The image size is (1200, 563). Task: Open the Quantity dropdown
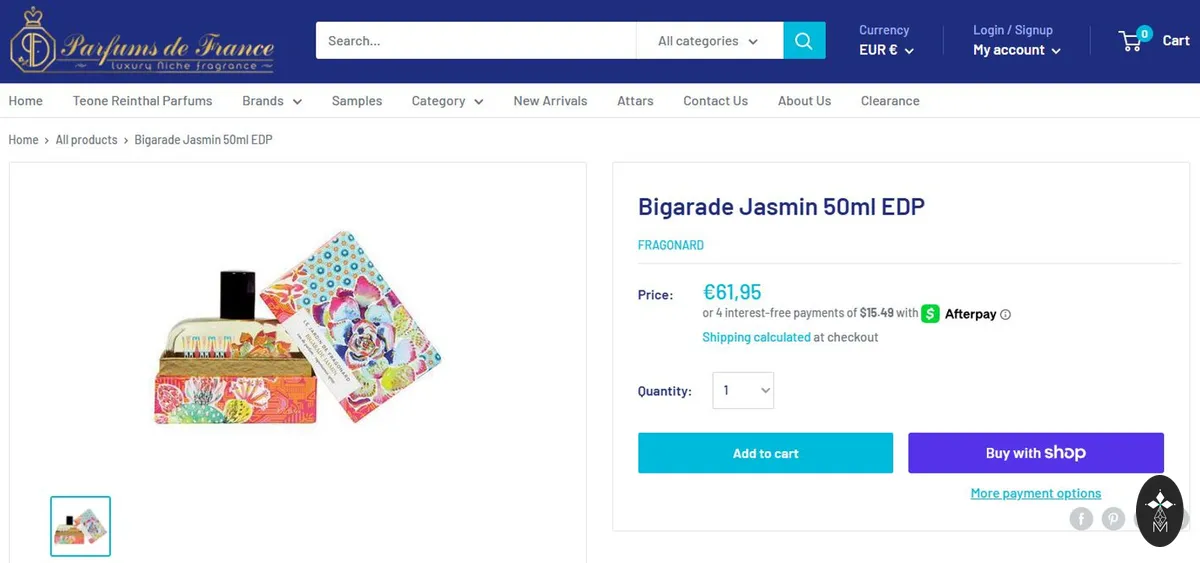click(743, 390)
